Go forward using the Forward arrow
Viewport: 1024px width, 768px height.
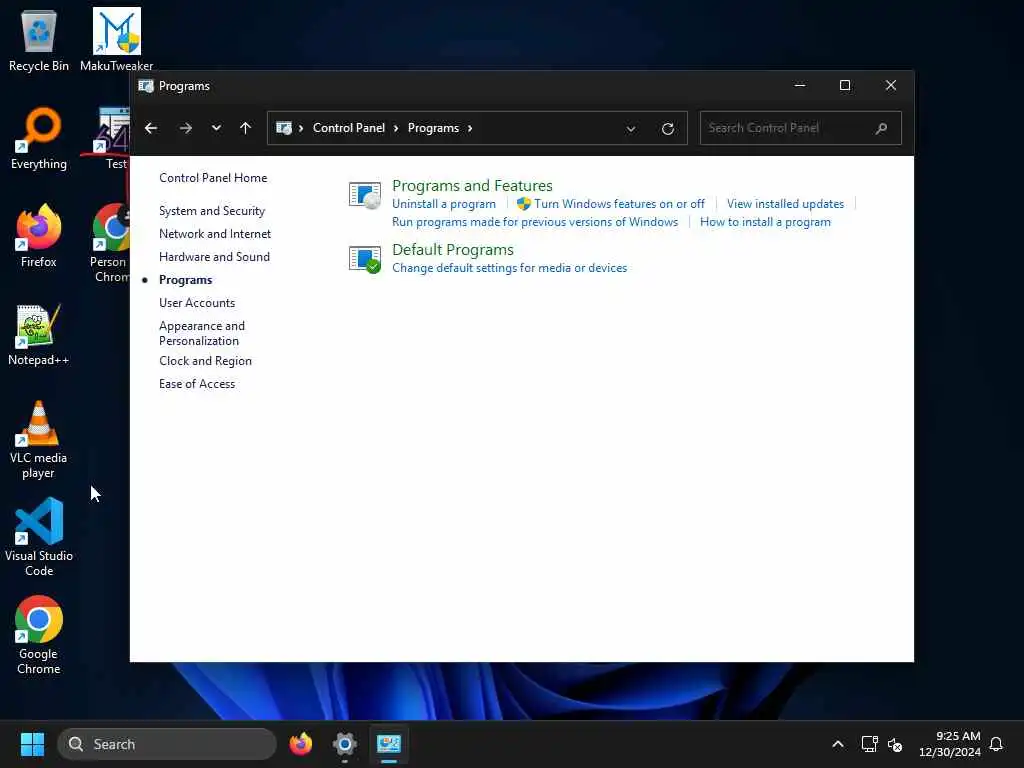tap(186, 128)
